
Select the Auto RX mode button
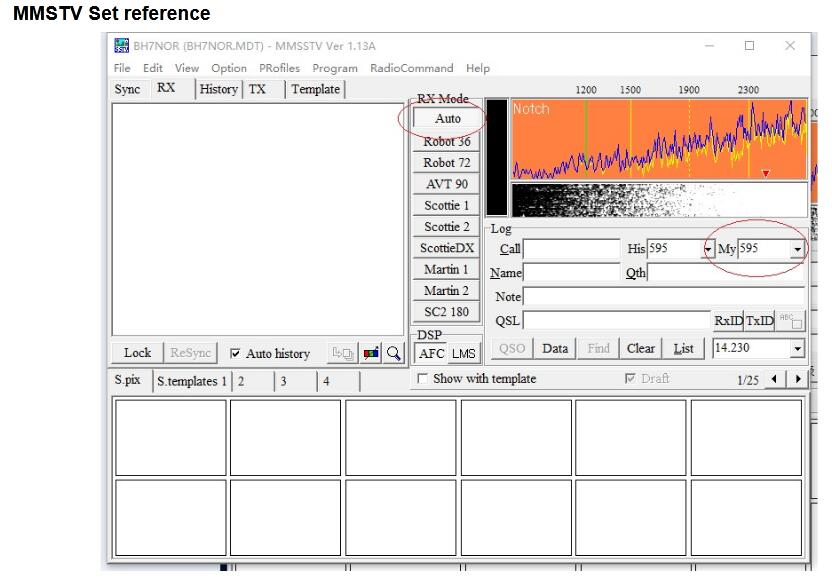point(448,119)
